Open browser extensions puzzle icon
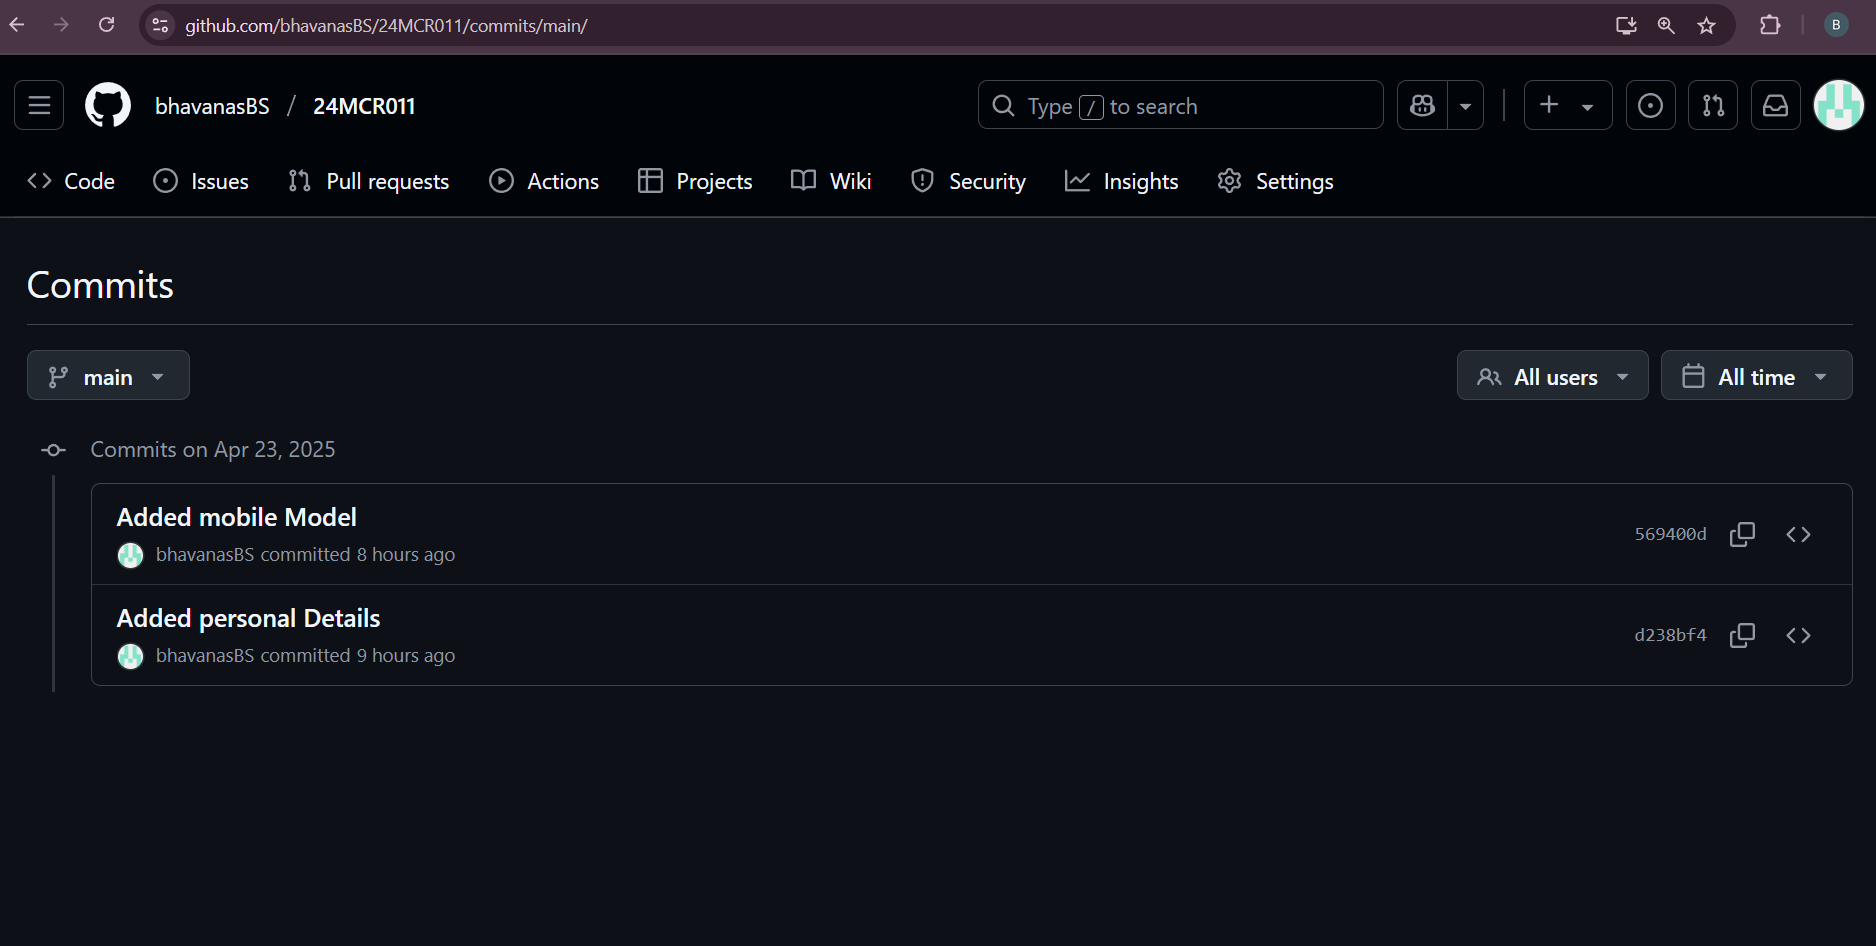The width and height of the screenshot is (1876, 946). [1770, 25]
